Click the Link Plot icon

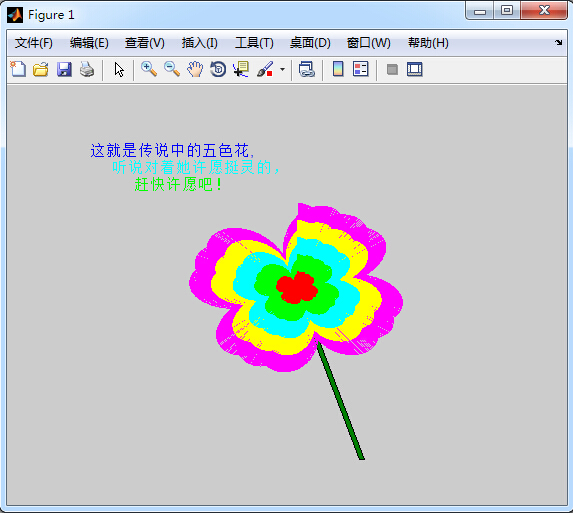coord(307,69)
